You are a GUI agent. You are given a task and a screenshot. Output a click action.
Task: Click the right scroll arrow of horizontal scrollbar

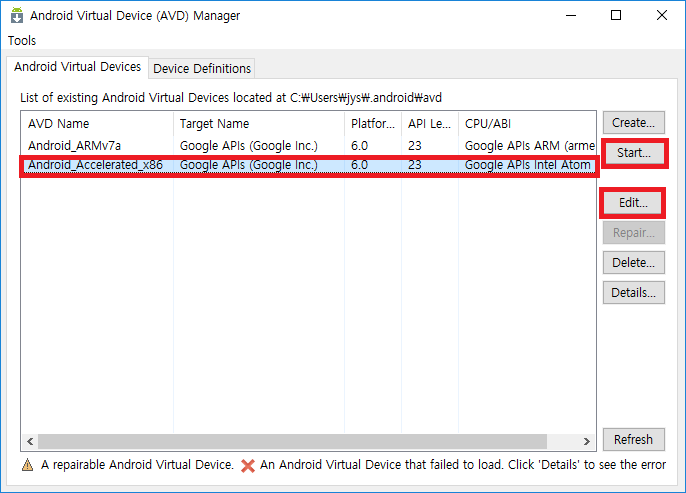586,441
